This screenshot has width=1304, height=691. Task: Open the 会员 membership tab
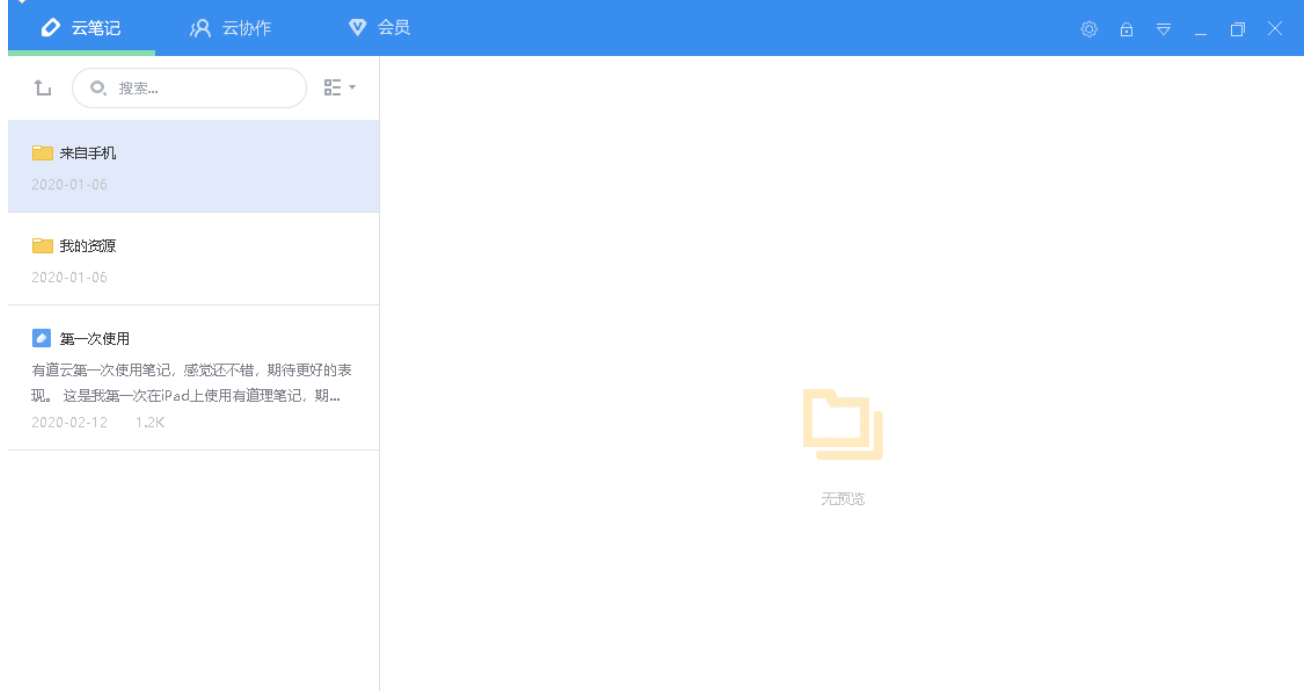coord(380,28)
